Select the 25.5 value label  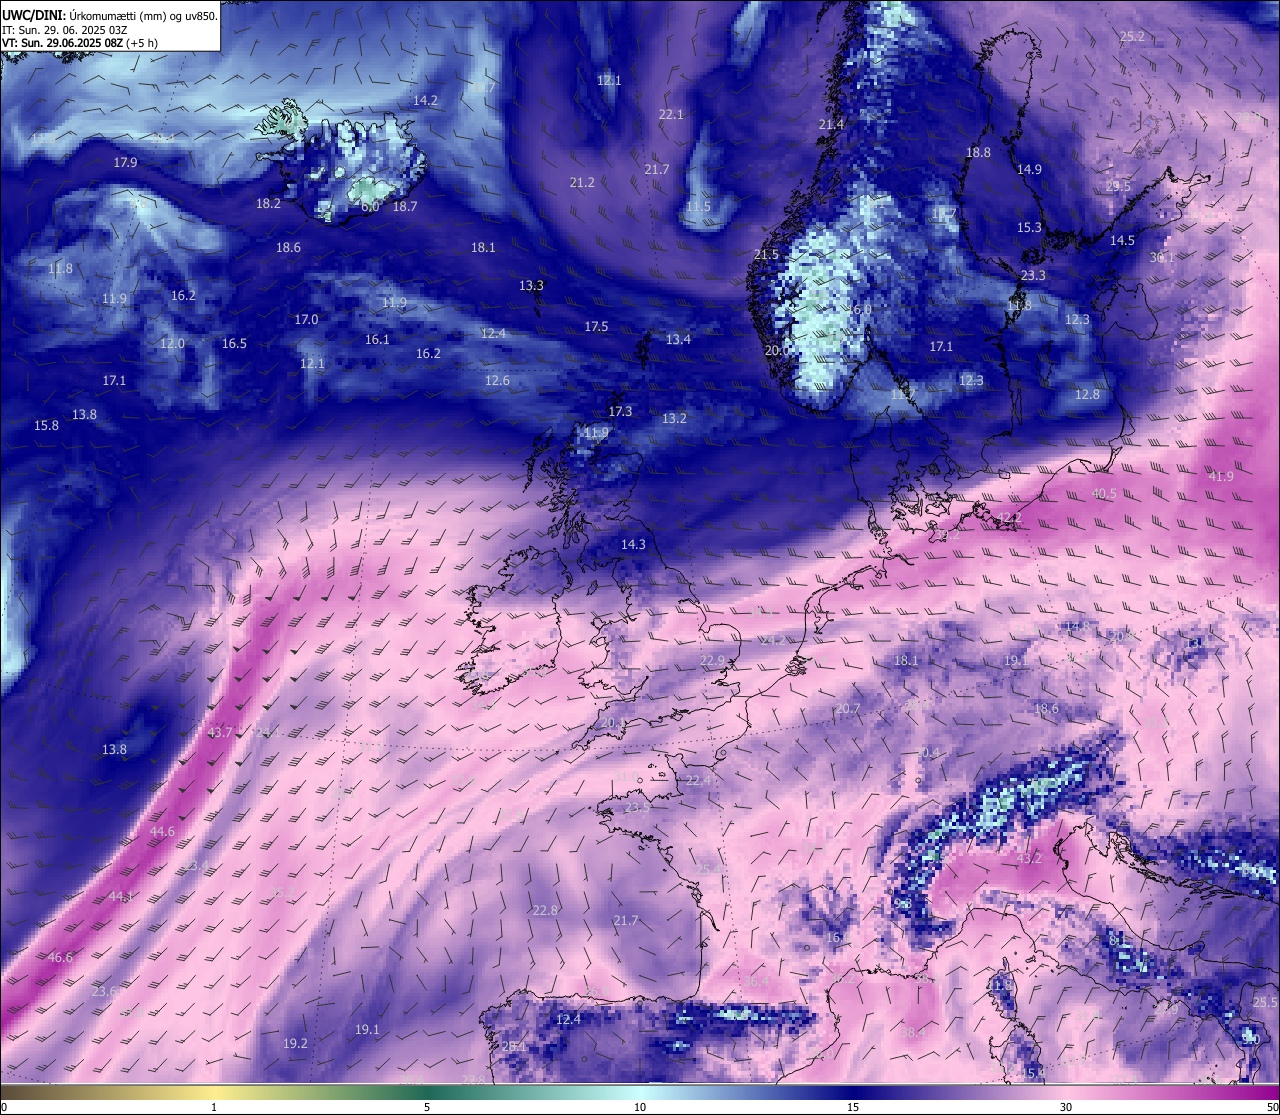[x=1265, y=1003]
